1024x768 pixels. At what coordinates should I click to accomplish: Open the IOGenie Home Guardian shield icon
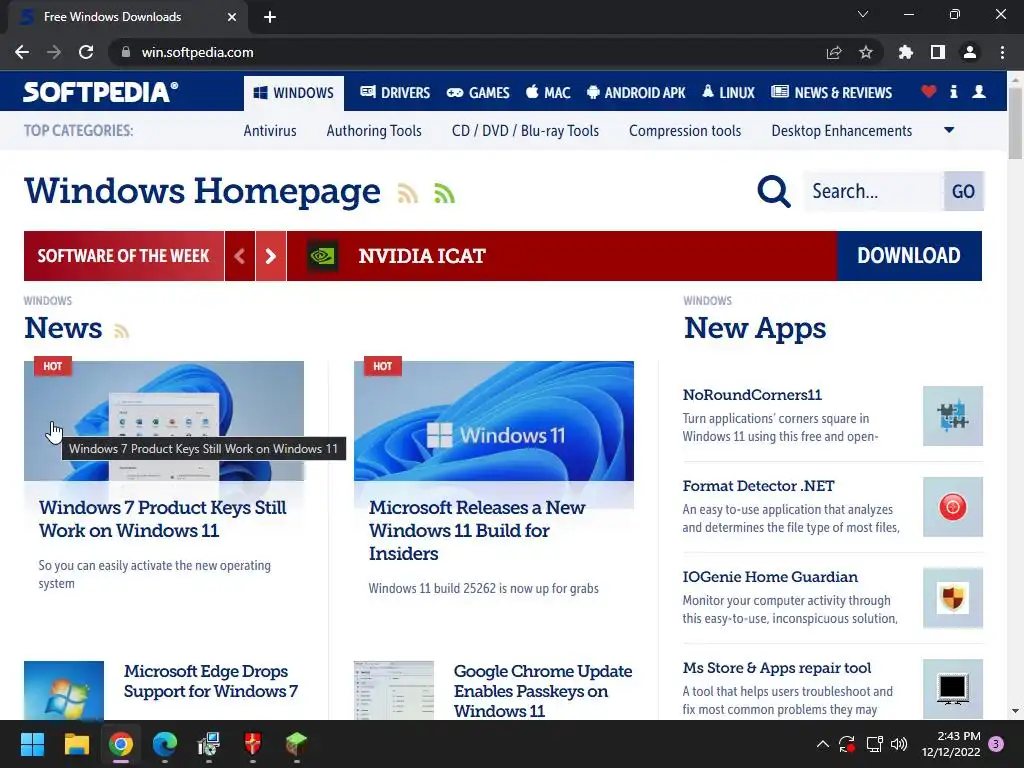[952, 598]
